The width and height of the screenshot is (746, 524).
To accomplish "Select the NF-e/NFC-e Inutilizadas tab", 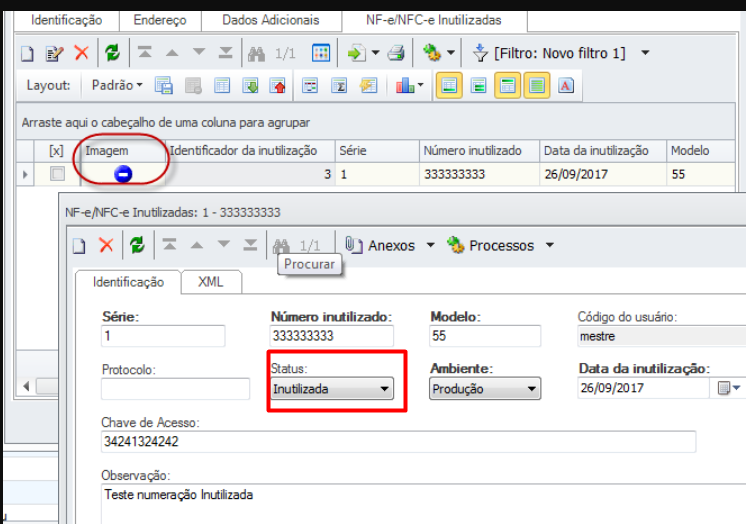I will [x=433, y=20].
